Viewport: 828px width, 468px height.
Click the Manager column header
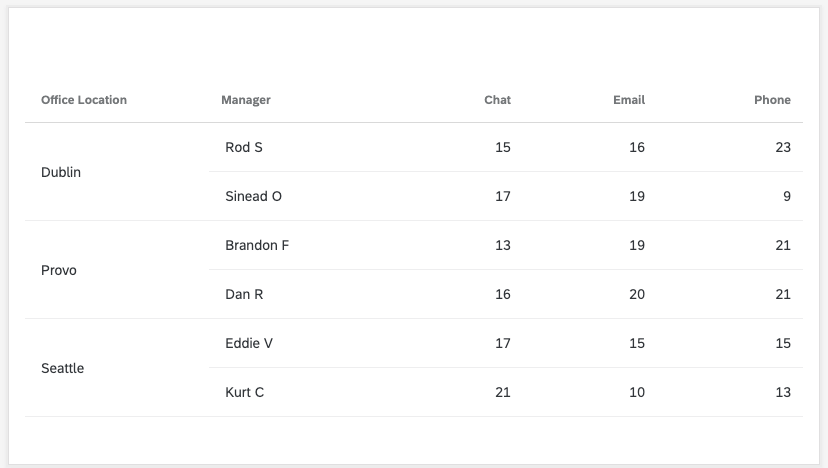246,100
